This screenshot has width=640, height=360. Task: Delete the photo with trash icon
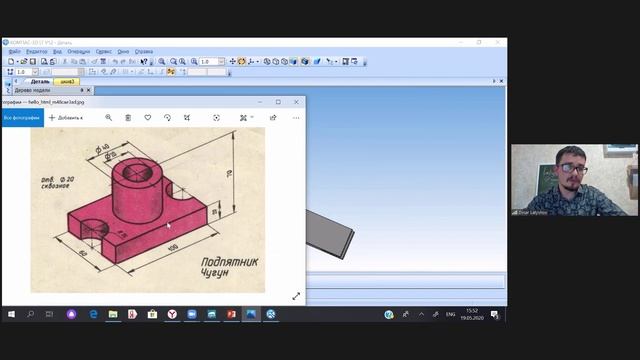[x=128, y=118]
